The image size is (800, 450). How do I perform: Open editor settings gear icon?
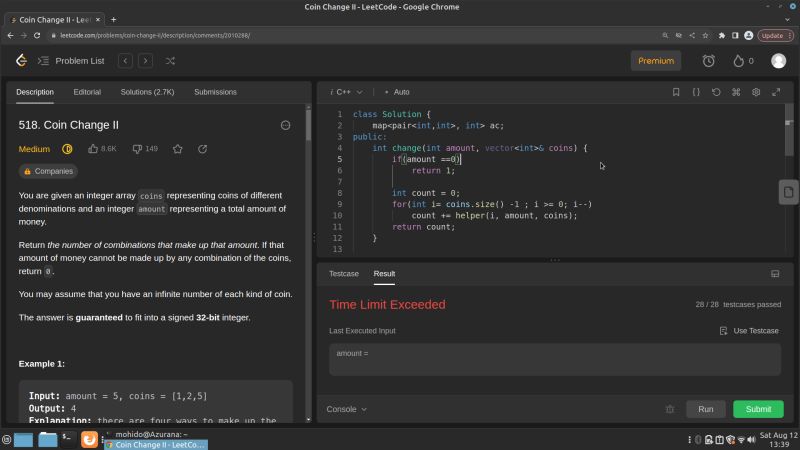pyautogui.click(x=756, y=92)
